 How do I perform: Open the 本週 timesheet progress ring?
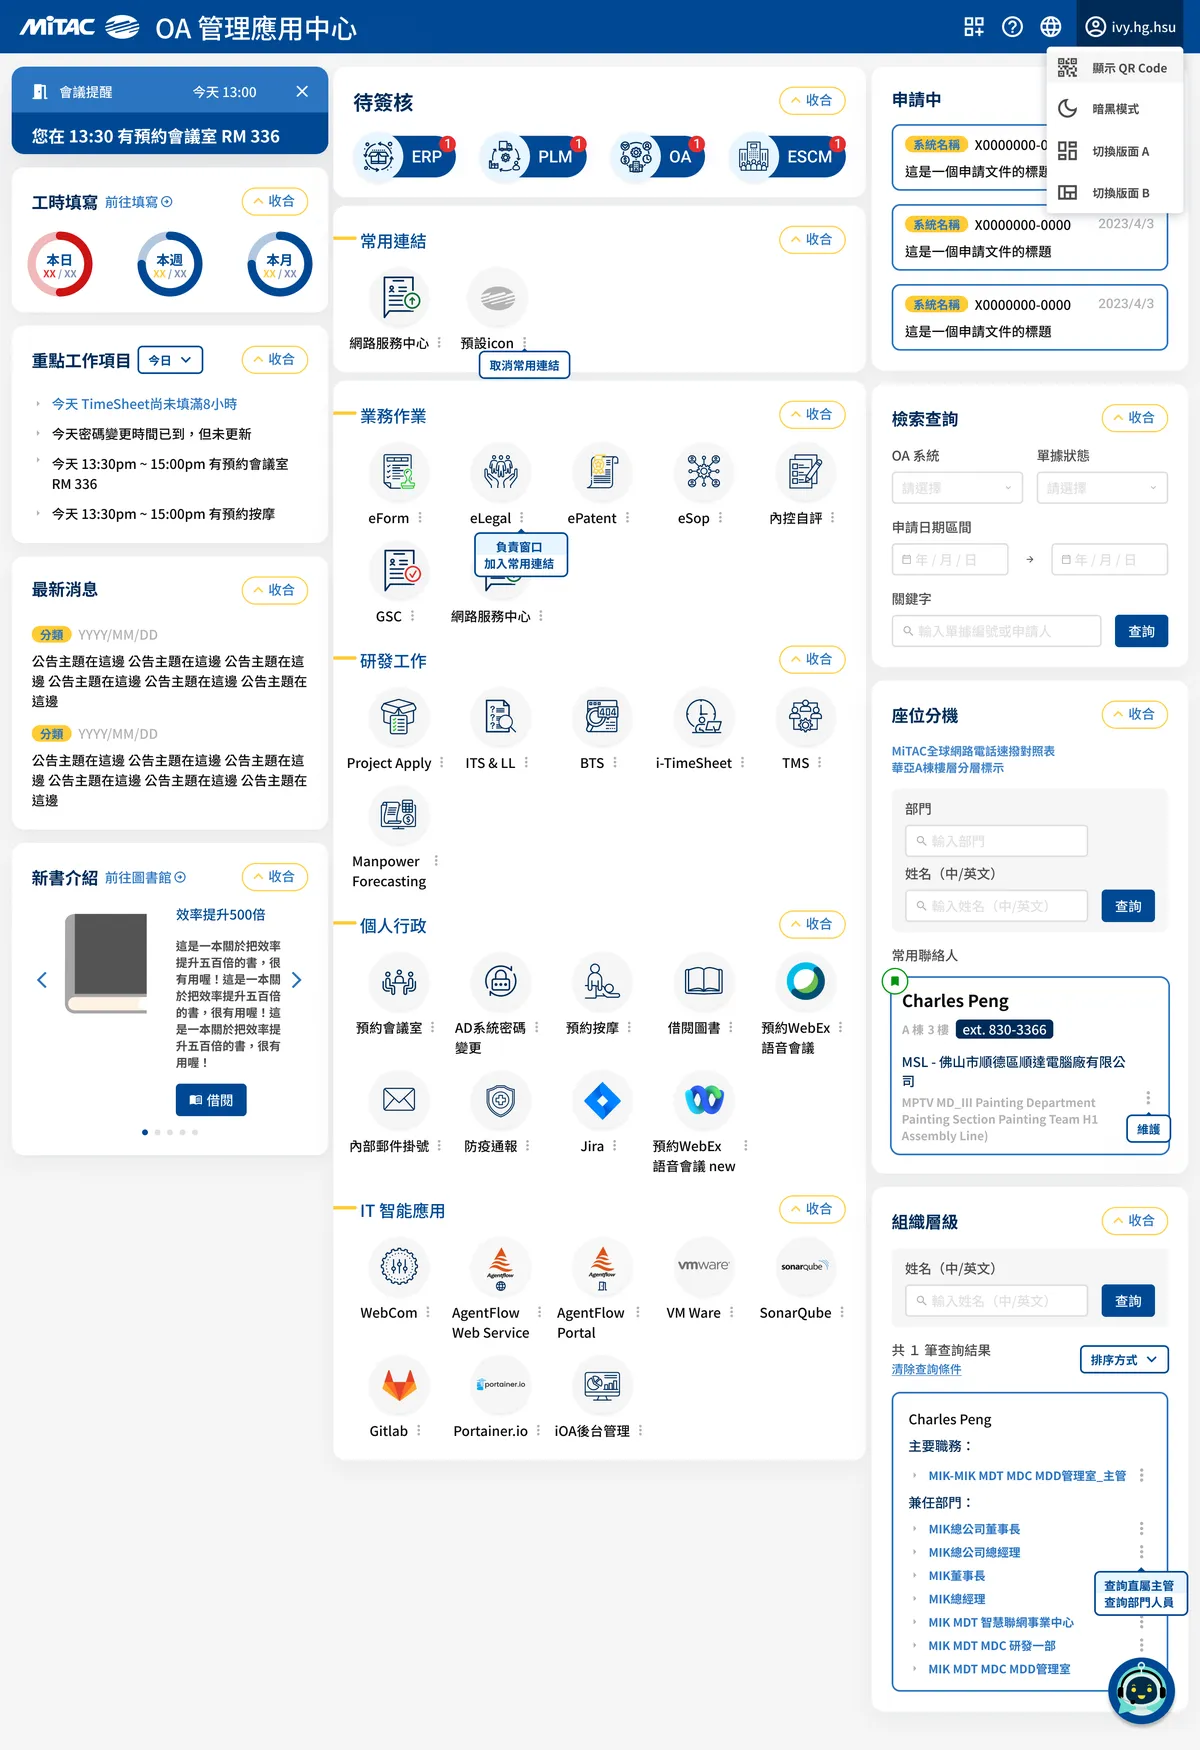(170, 265)
